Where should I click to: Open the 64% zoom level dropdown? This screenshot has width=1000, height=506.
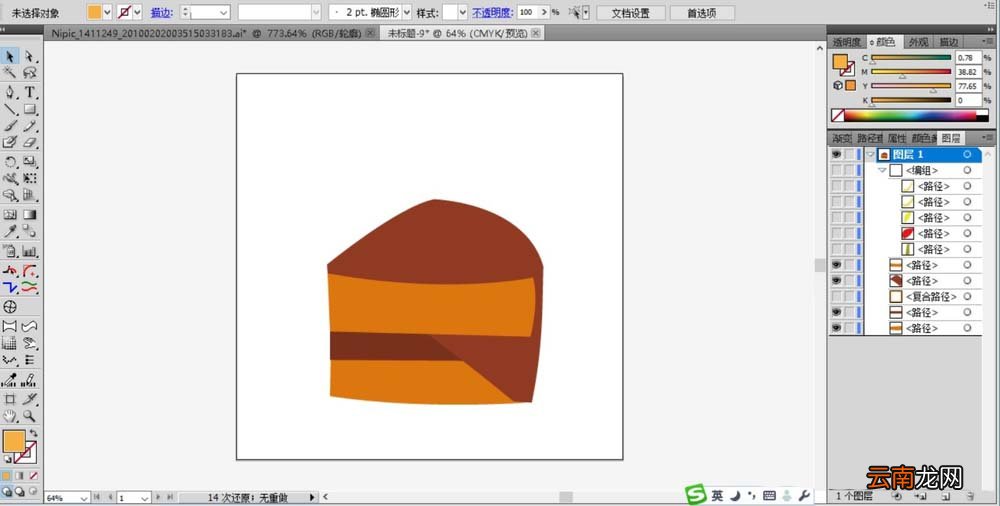click(84, 498)
